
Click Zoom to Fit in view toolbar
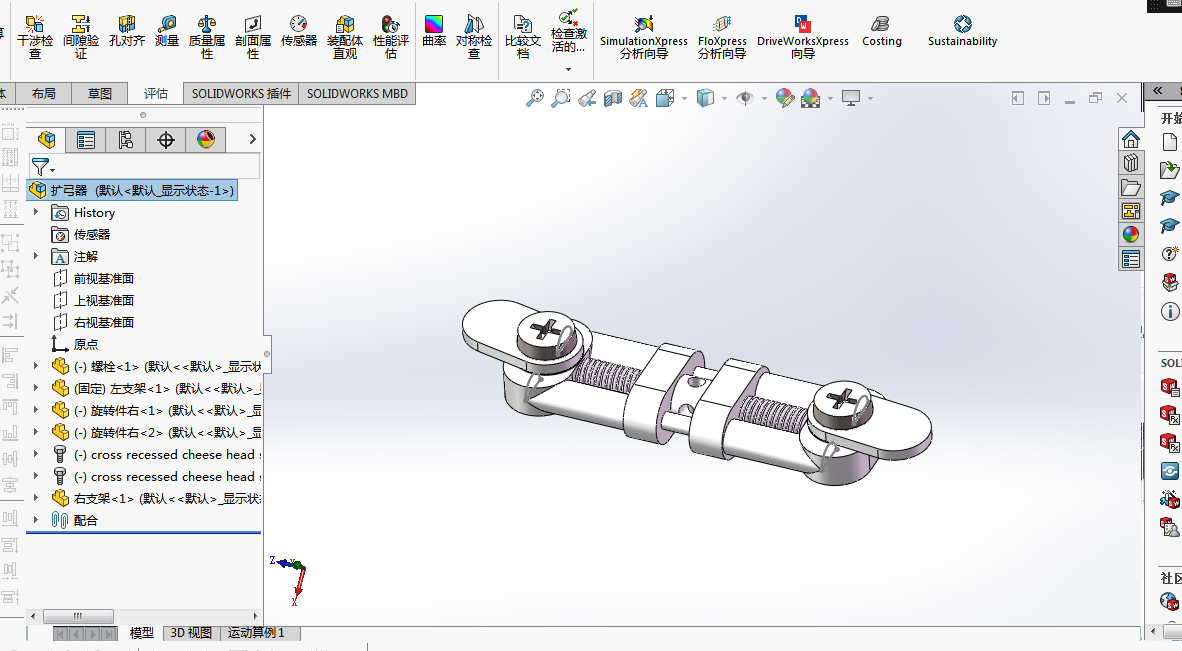coord(534,98)
